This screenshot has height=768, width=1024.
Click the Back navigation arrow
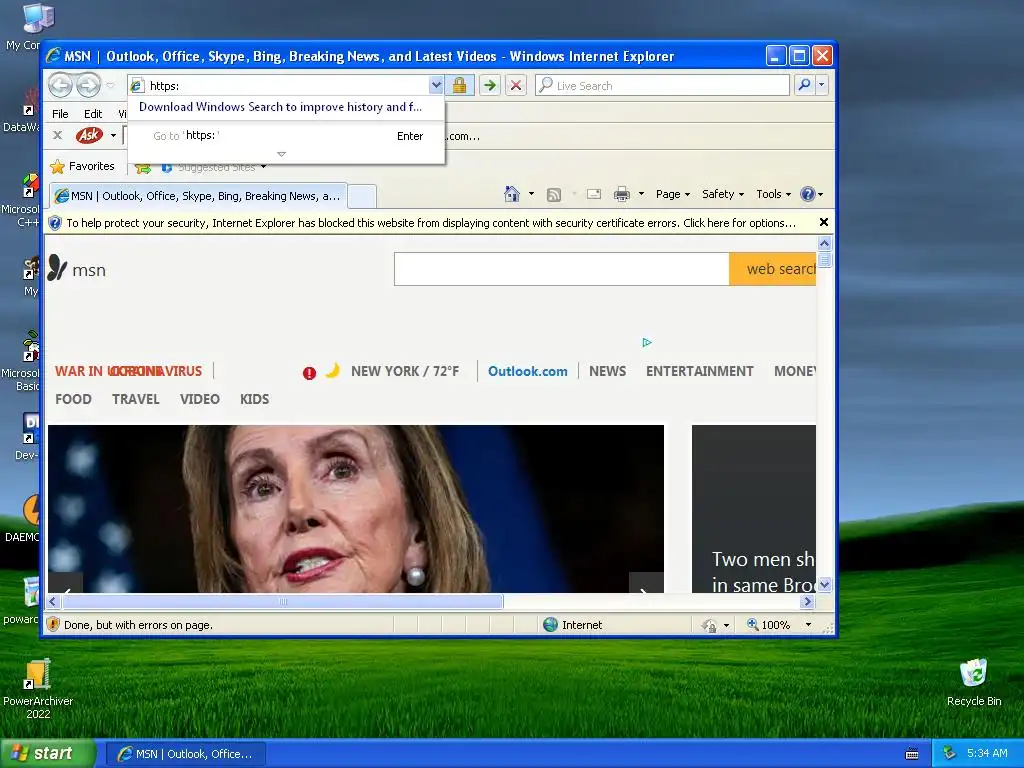pyautogui.click(x=60, y=85)
